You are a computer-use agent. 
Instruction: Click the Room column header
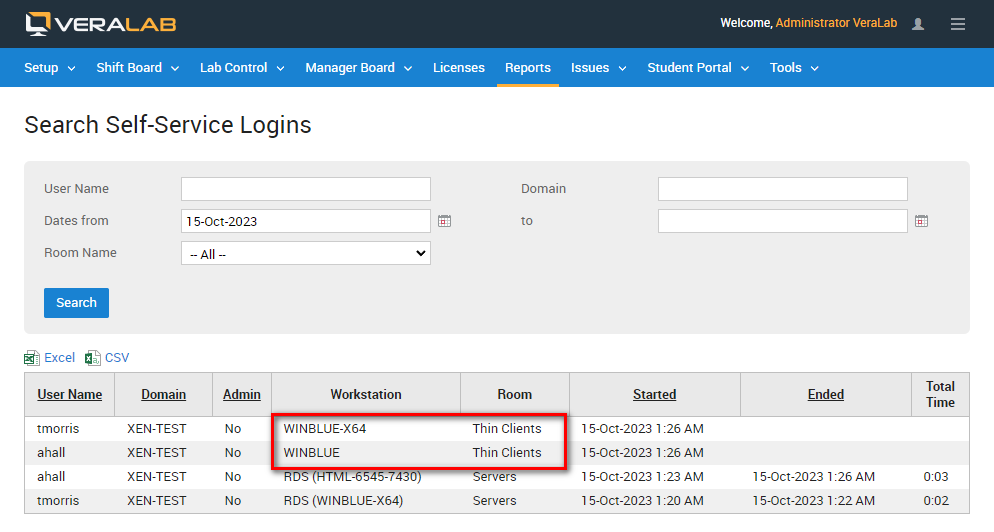coord(514,394)
